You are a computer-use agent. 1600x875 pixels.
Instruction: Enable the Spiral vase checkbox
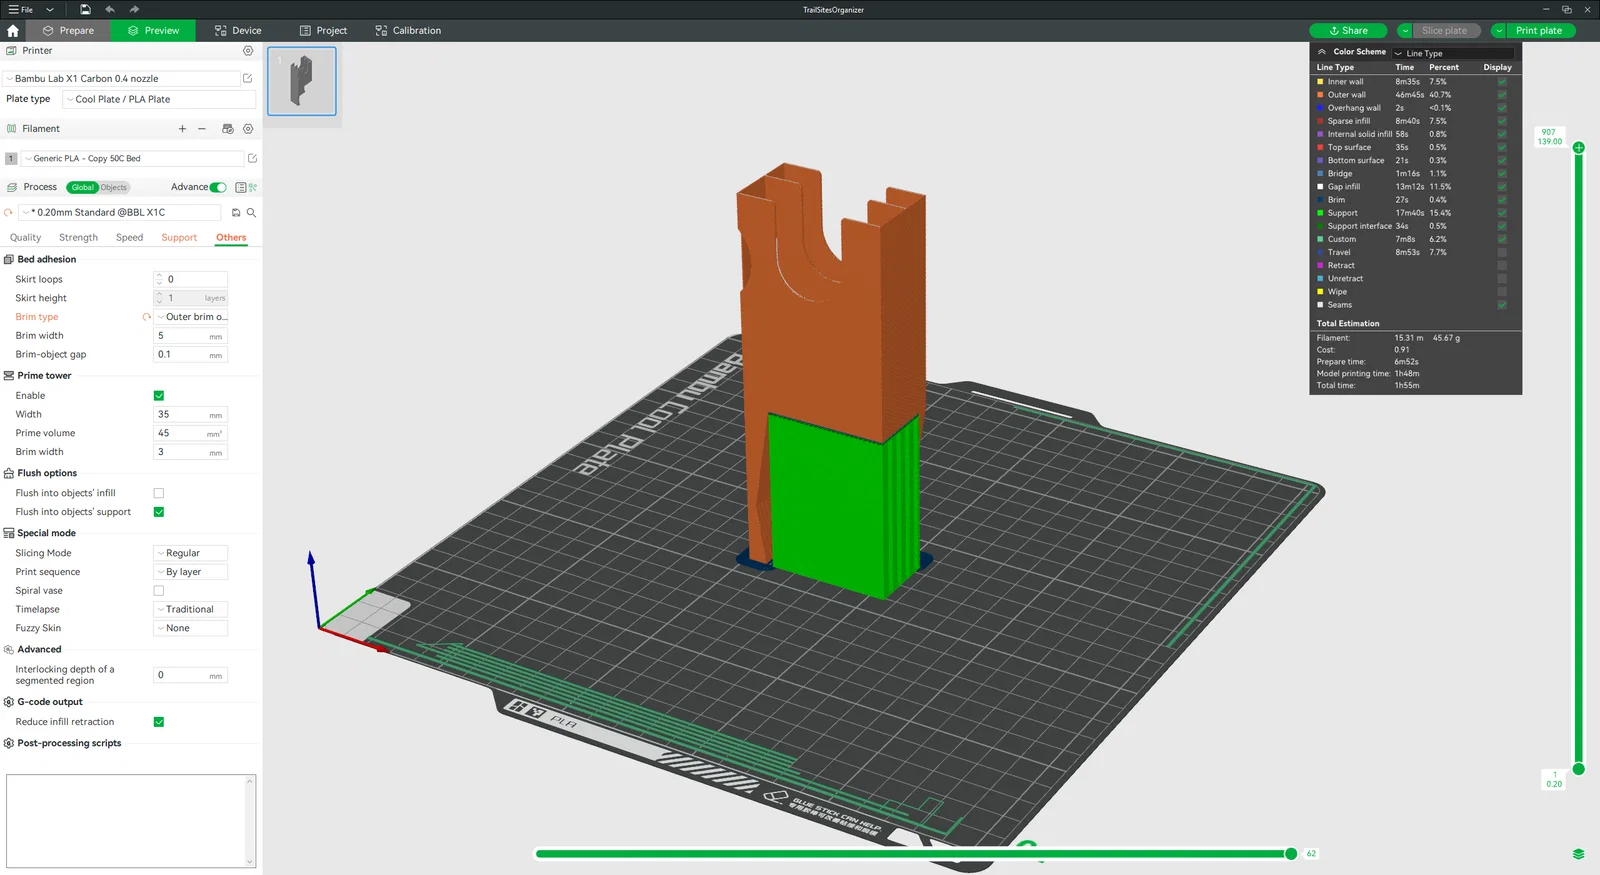point(159,591)
